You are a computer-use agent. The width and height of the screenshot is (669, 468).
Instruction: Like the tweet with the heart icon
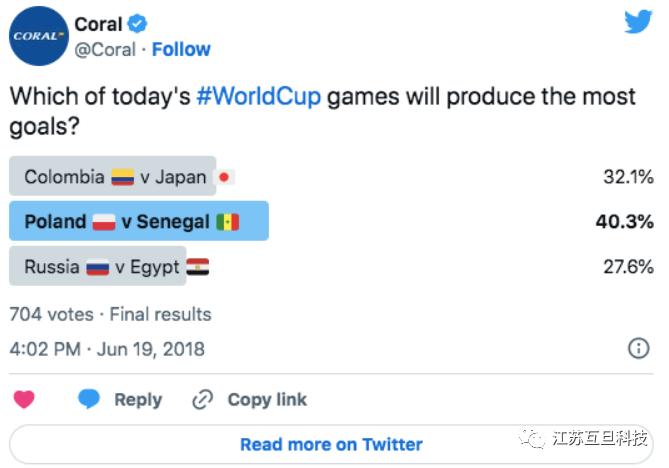tap(24, 399)
